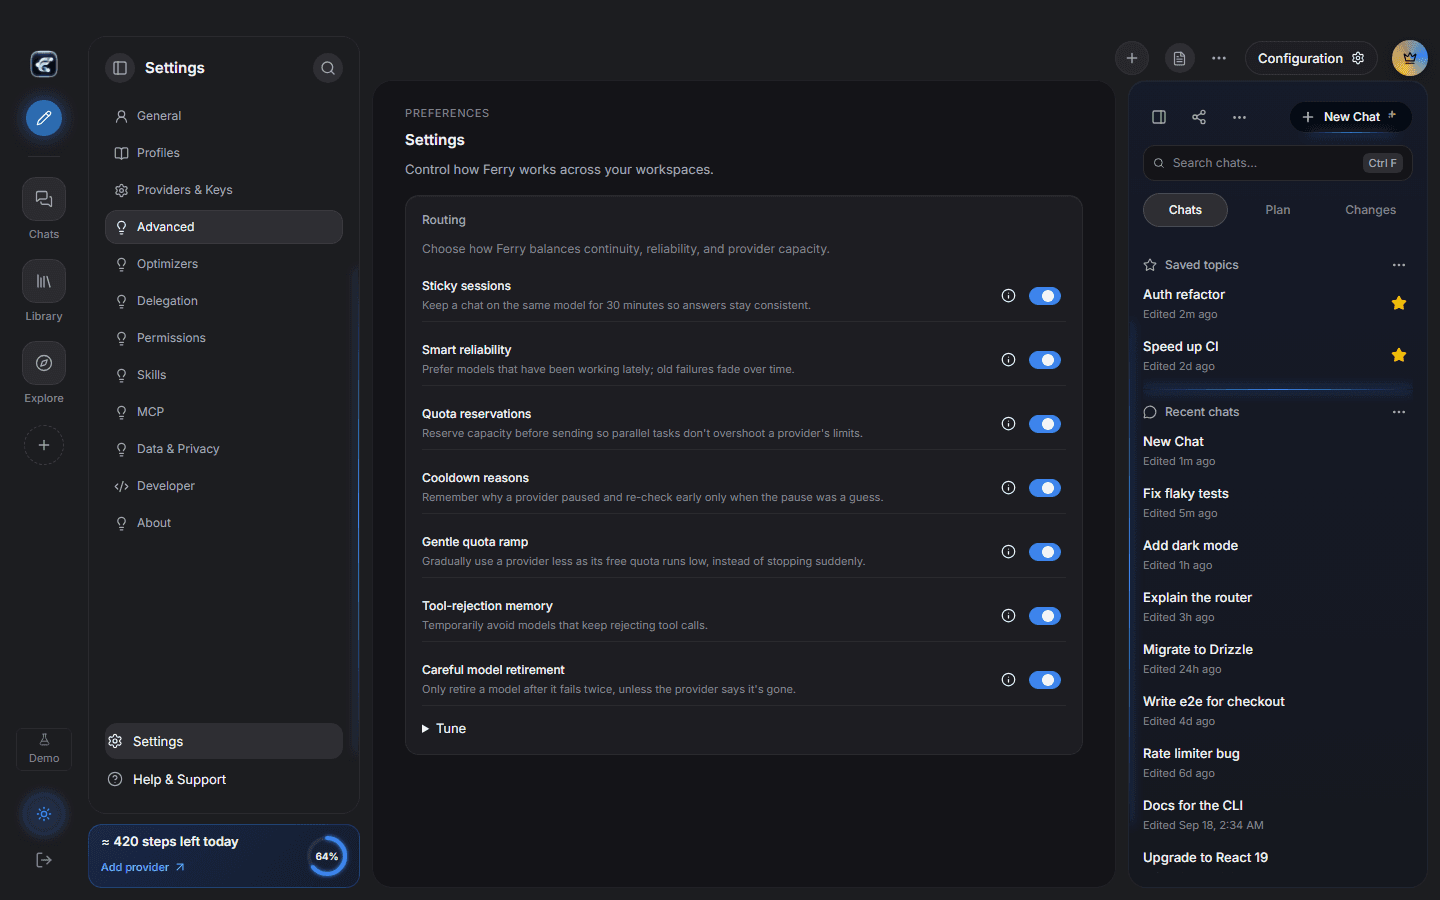The image size is (1440, 900).
Task: Select the Advanced settings item
Action: [x=224, y=227]
